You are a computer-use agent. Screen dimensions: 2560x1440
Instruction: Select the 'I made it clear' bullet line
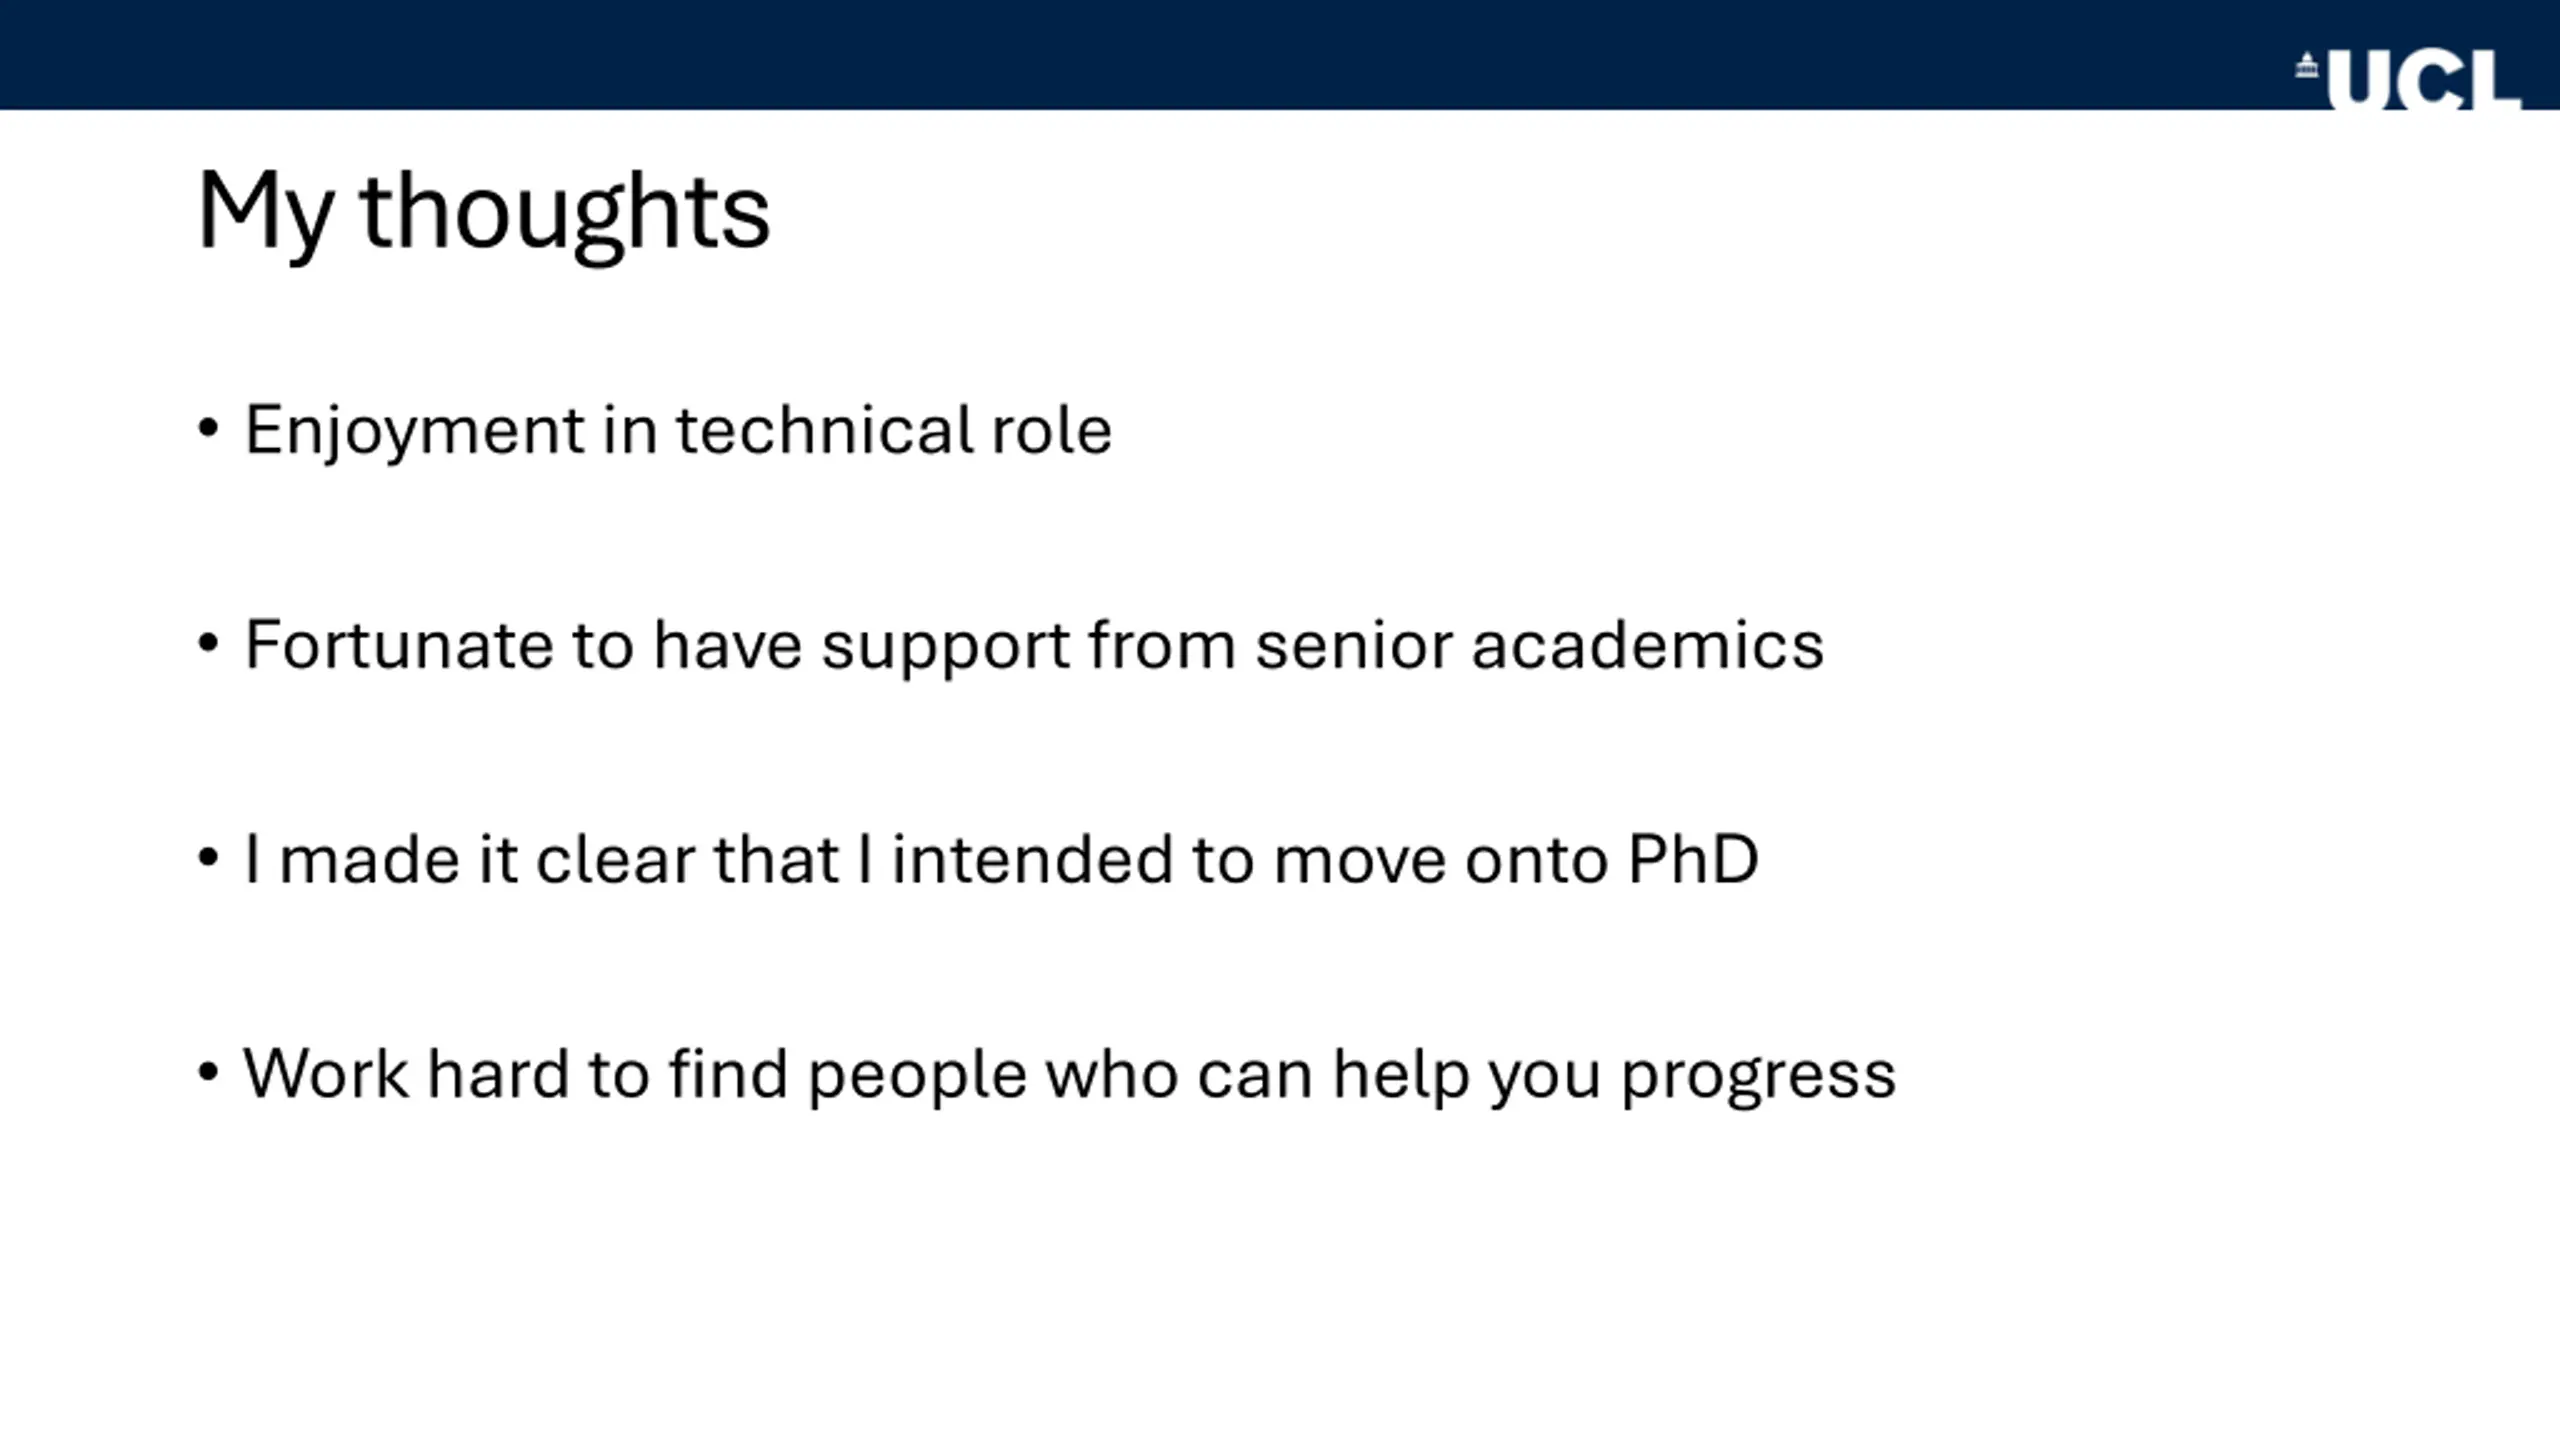pos(1001,860)
